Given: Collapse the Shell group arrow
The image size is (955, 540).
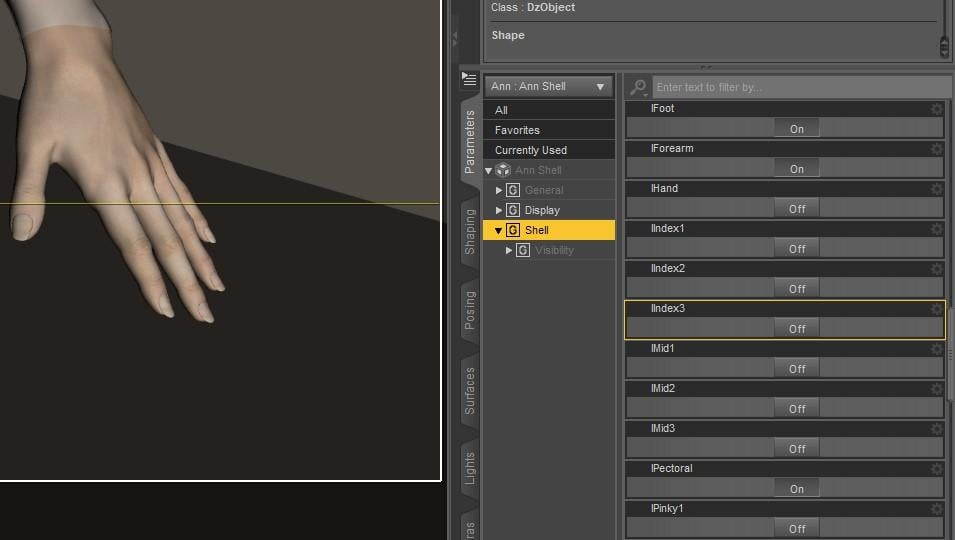Looking at the screenshot, I should (498, 231).
